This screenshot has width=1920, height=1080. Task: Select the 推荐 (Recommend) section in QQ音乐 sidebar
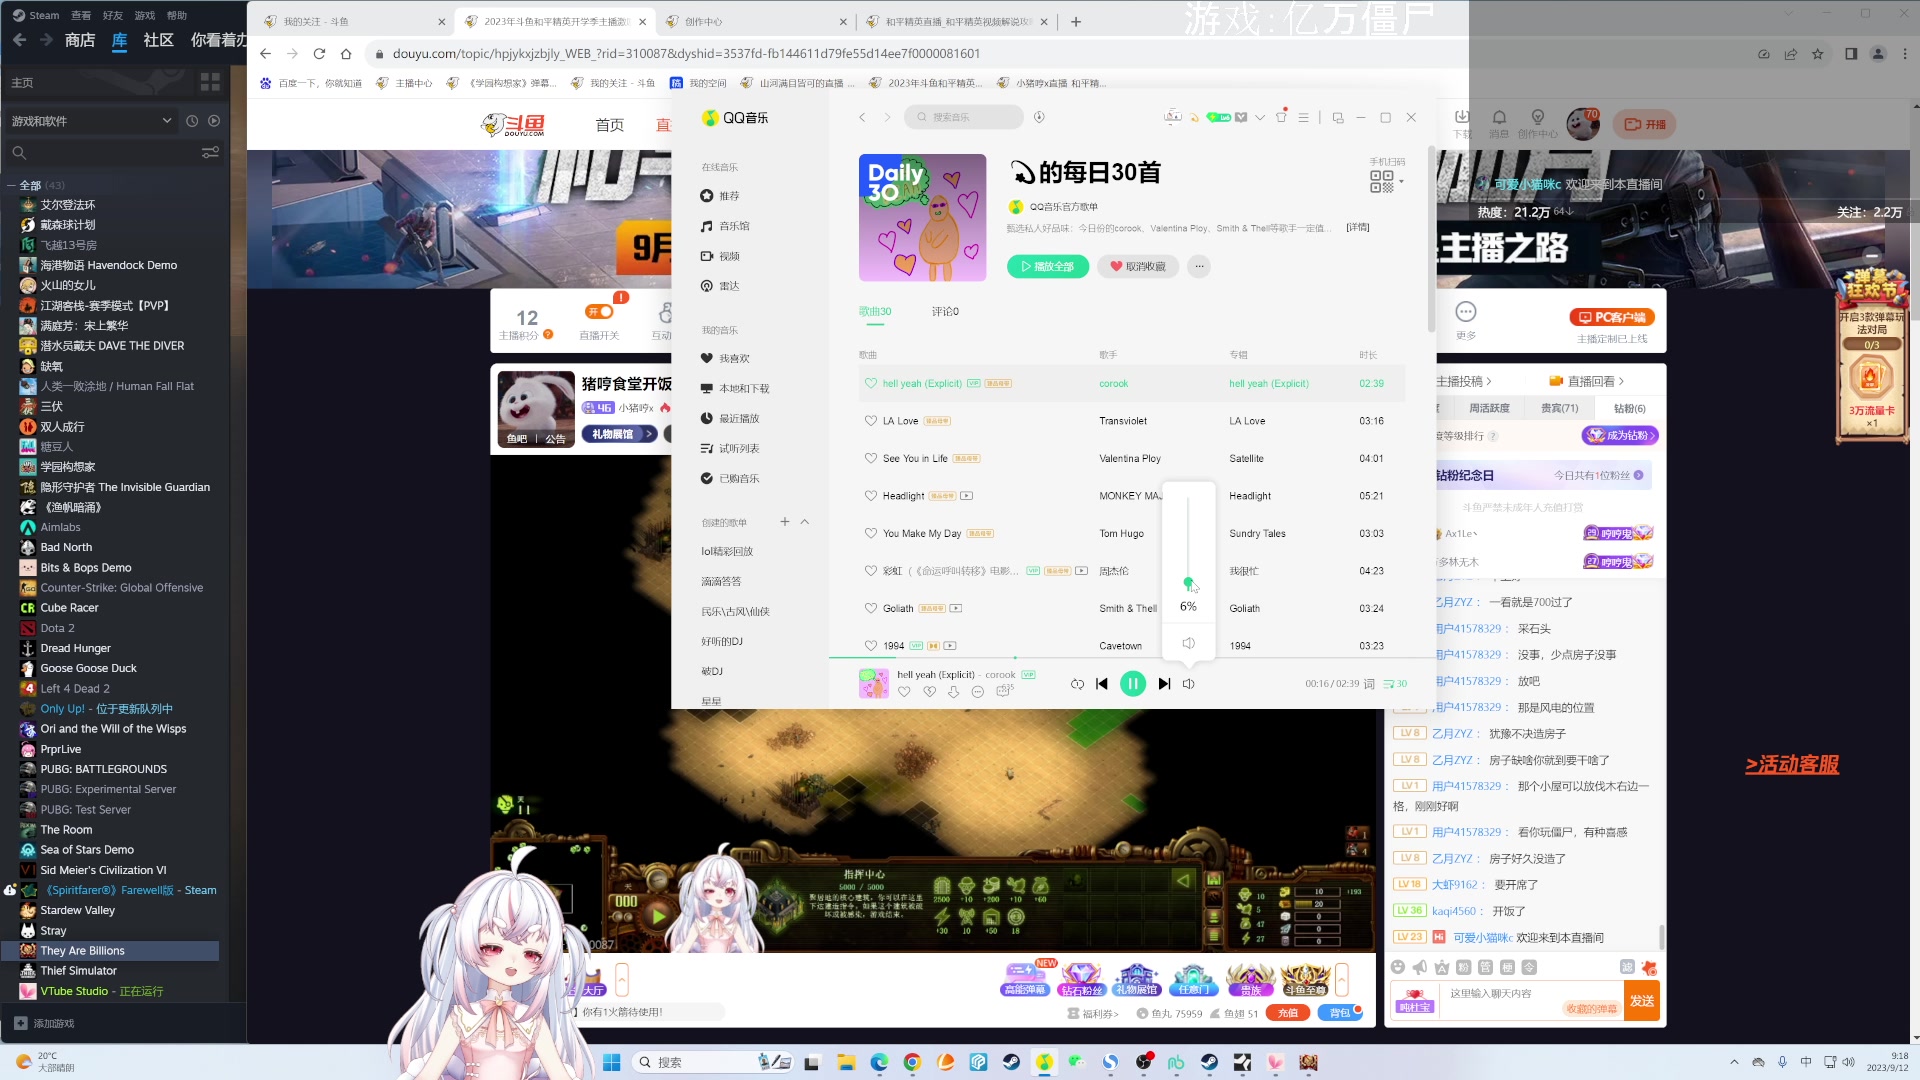(x=731, y=195)
